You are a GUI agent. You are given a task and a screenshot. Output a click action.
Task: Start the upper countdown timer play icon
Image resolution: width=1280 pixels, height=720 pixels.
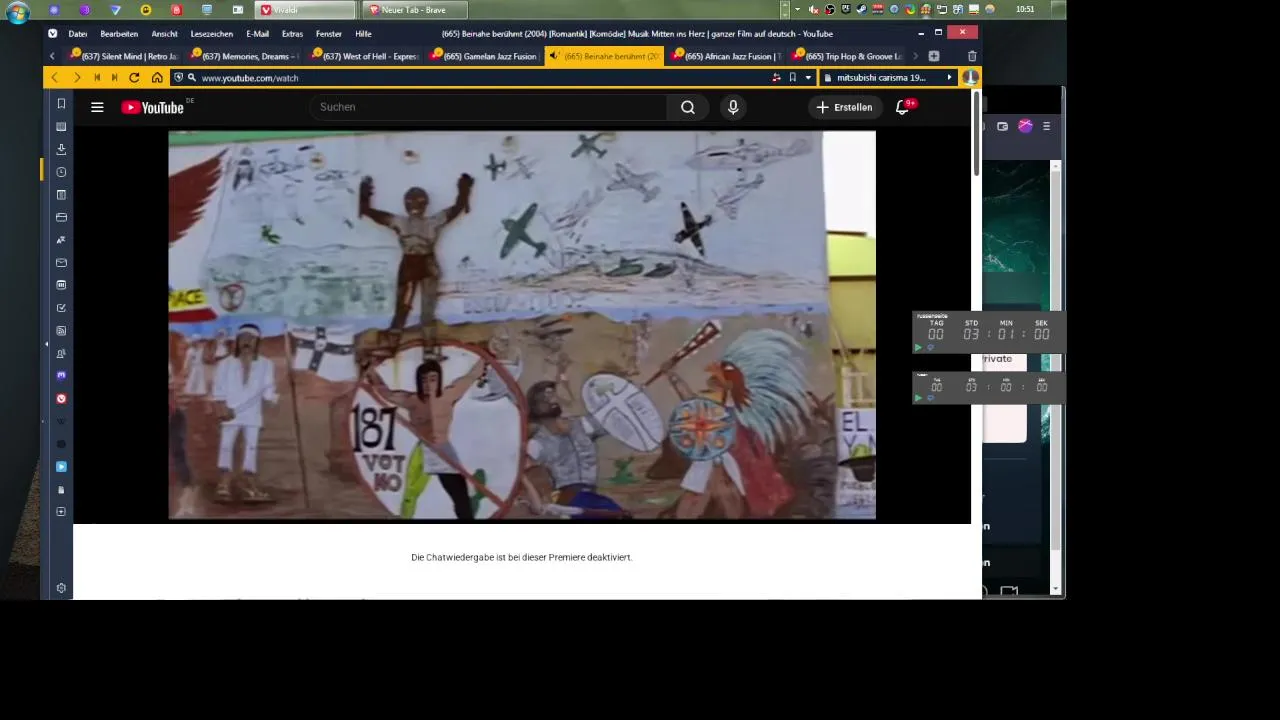[918, 348]
